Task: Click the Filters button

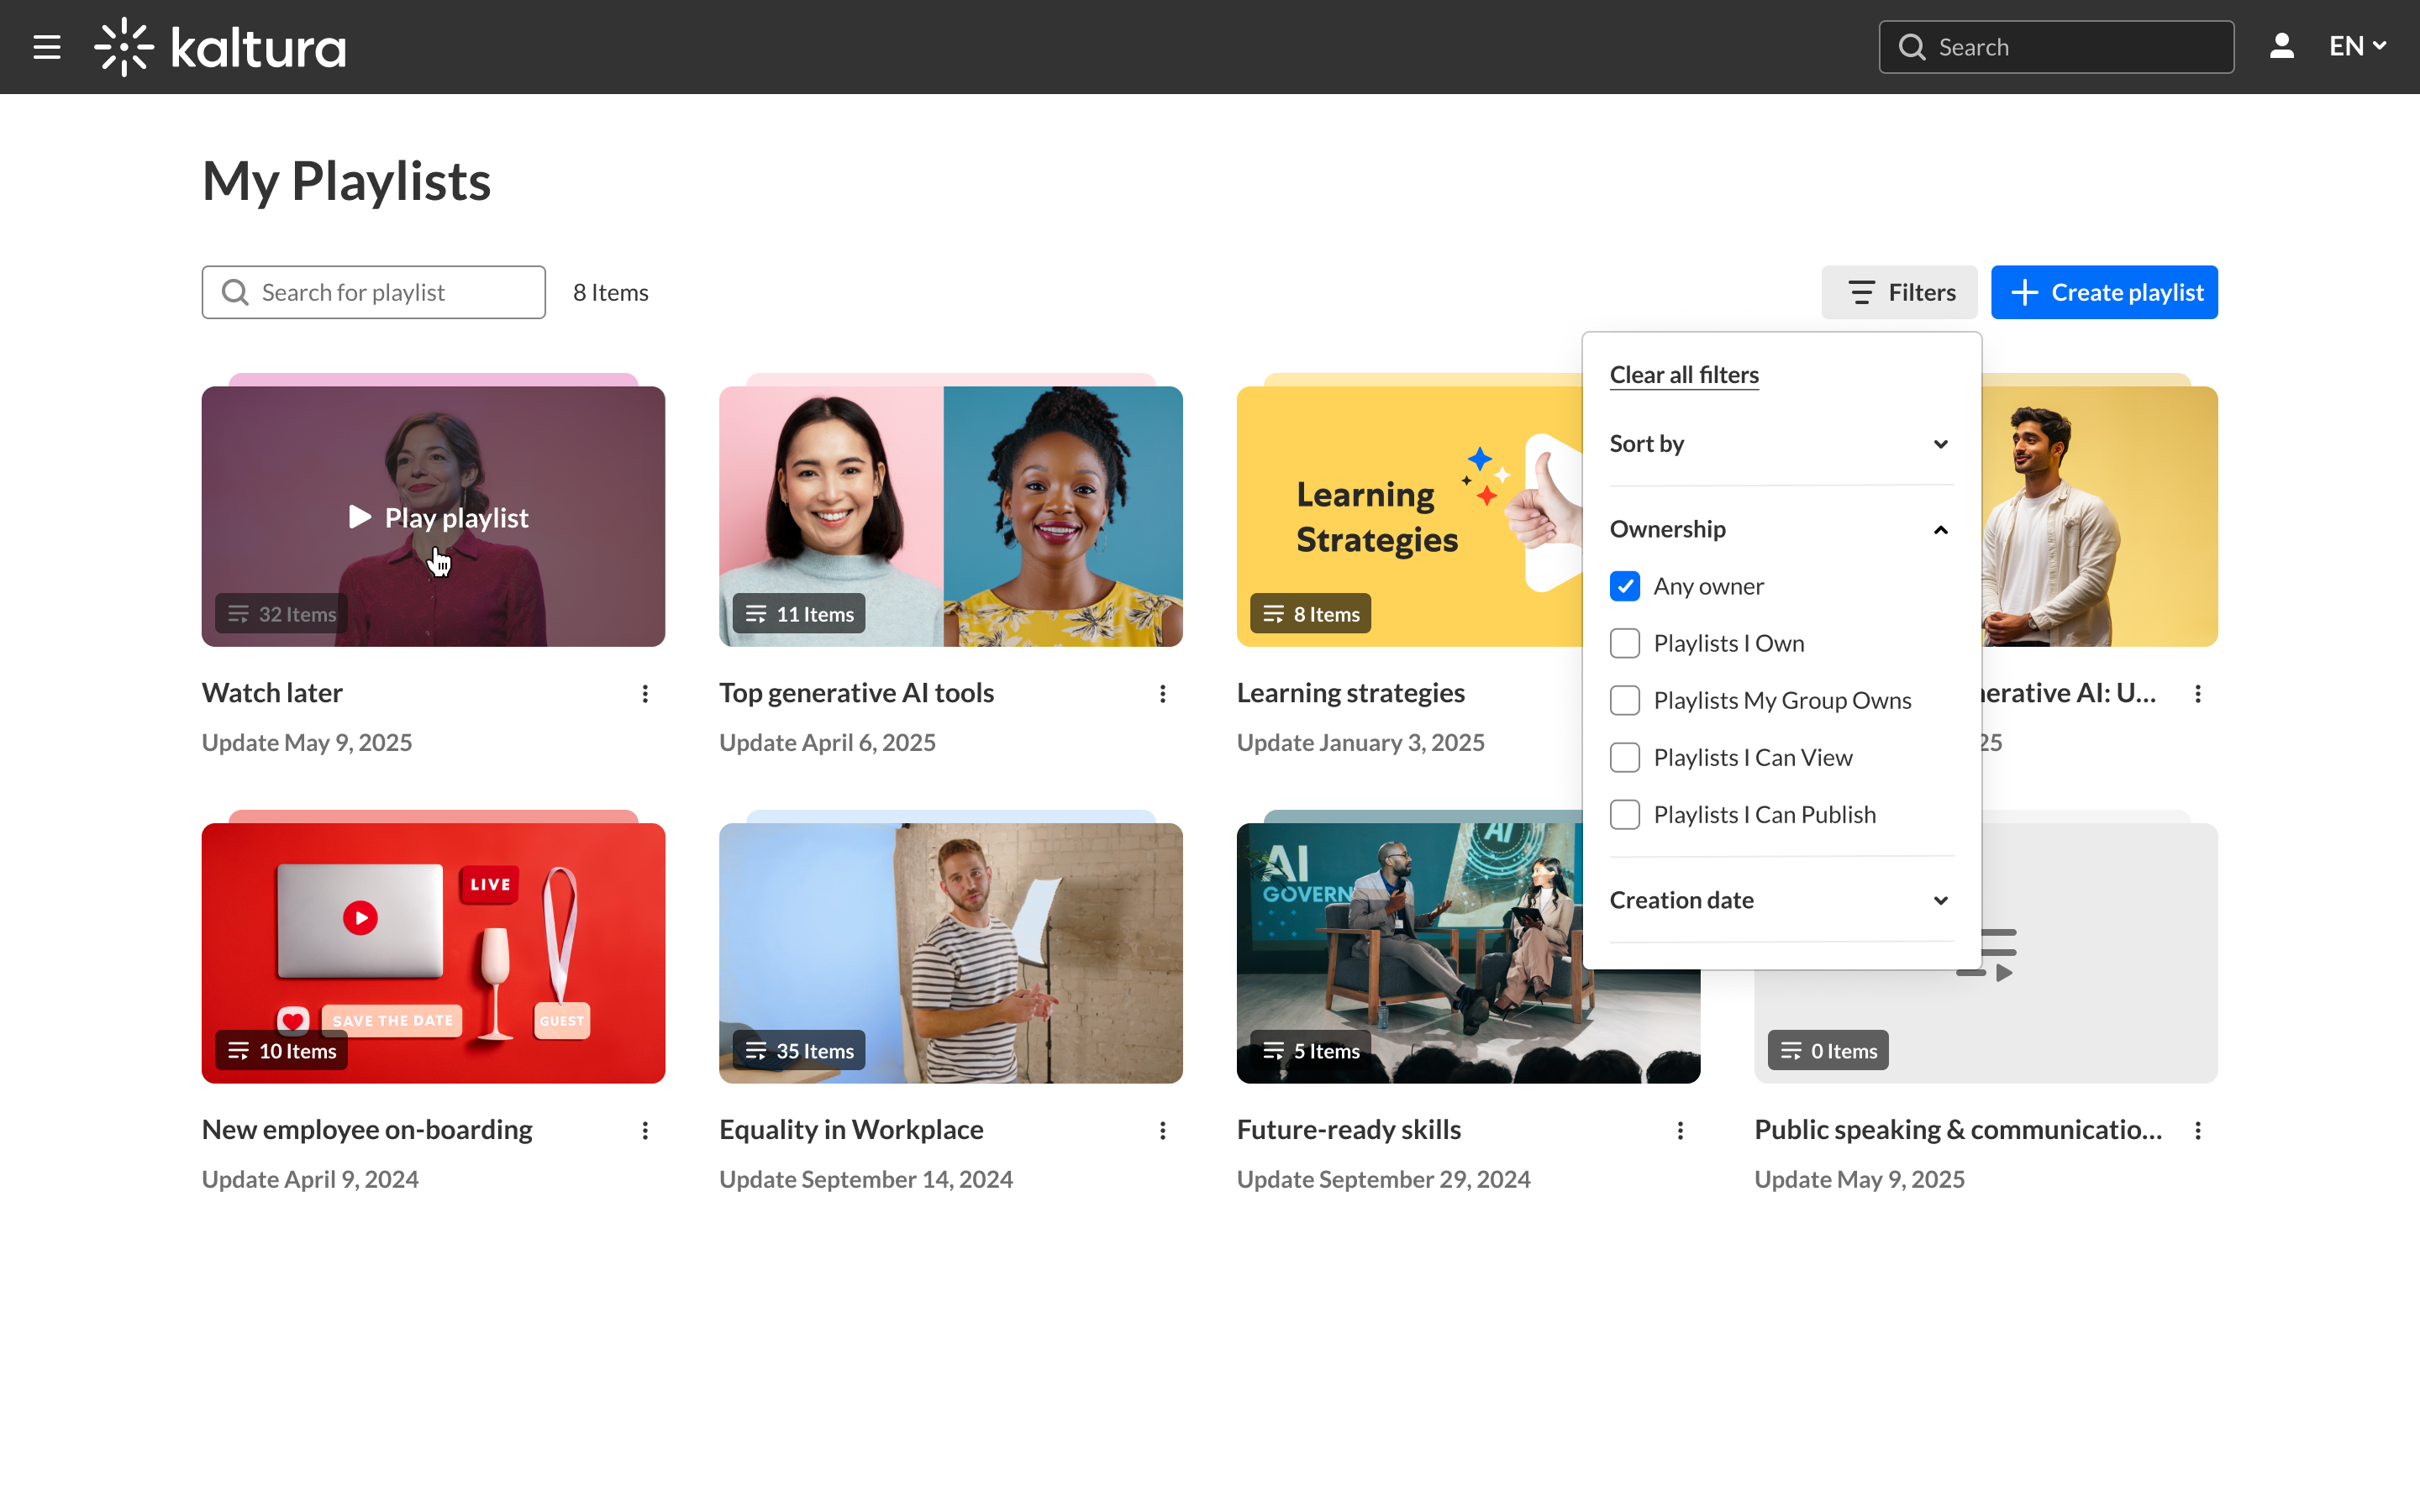Action: [1898, 292]
